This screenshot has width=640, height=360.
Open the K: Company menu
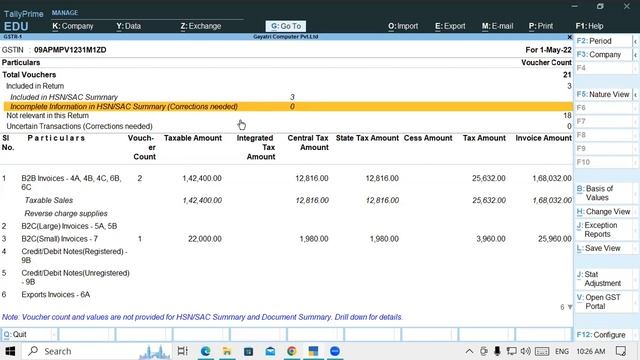click(x=73, y=26)
